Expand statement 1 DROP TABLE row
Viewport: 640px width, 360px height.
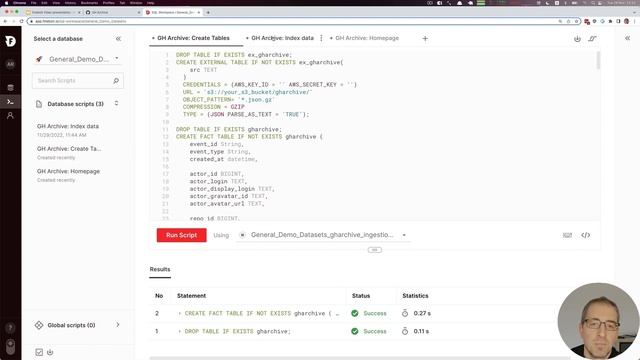tap(180, 331)
